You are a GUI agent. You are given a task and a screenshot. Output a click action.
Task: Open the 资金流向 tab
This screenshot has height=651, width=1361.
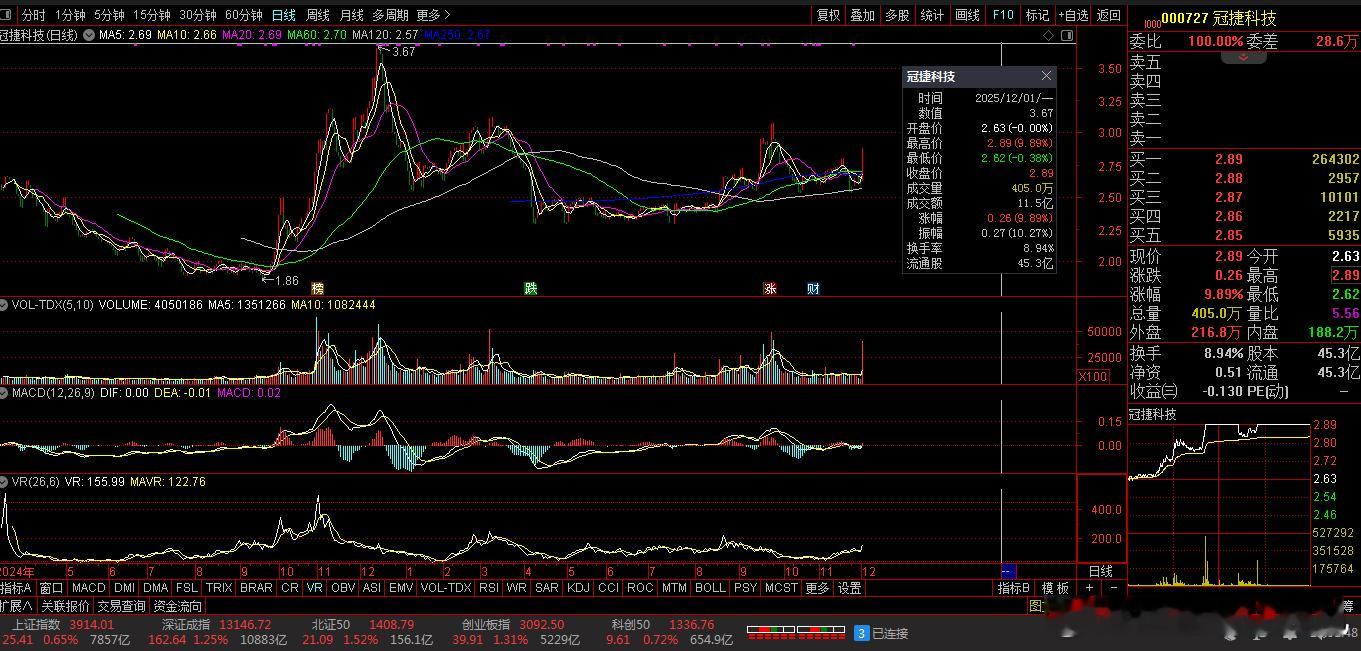click(177, 606)
